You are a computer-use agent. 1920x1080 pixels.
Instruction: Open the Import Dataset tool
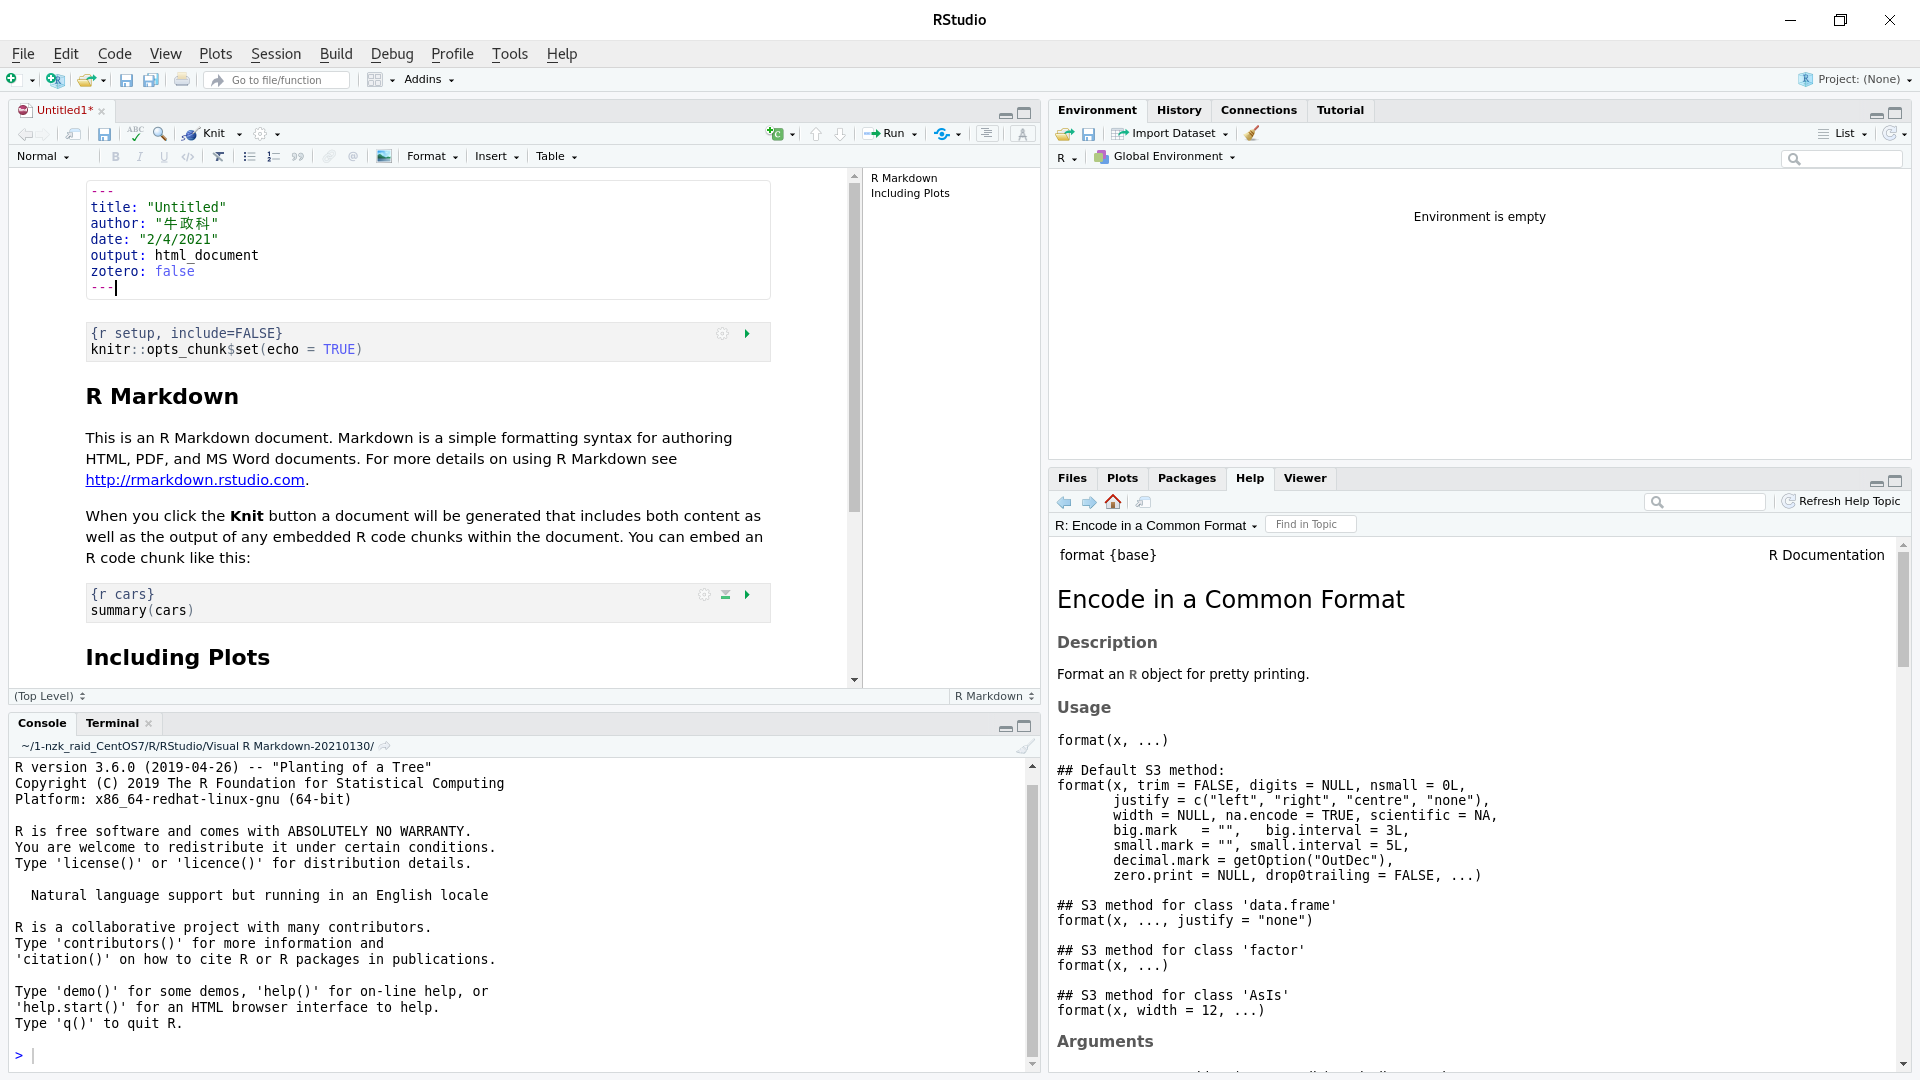1168,133
